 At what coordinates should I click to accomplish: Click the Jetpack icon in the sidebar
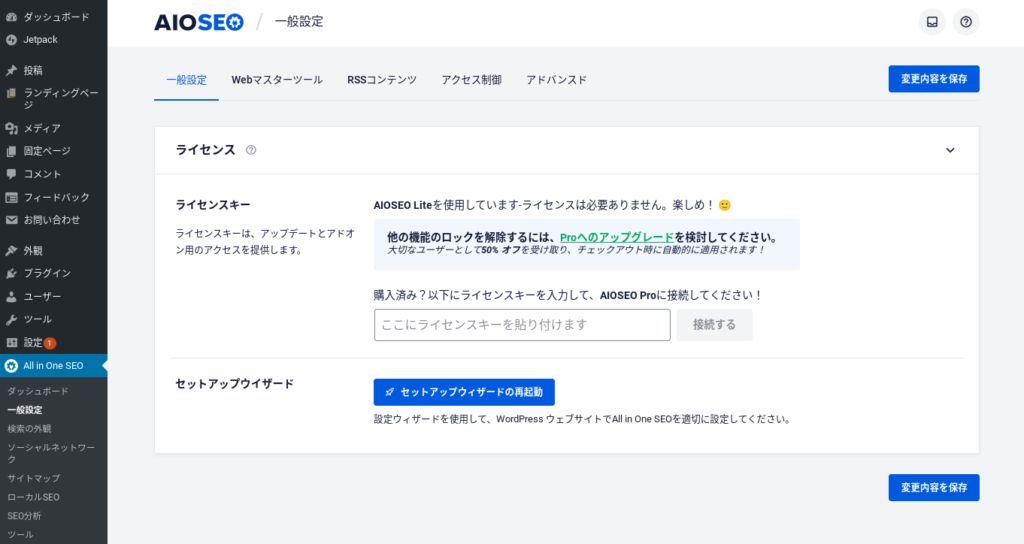(11, 40)
